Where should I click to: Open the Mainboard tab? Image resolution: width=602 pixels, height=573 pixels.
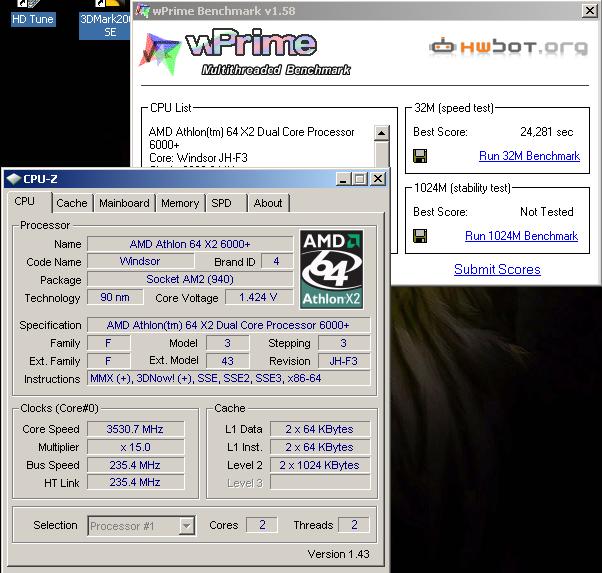coord(124,203)
